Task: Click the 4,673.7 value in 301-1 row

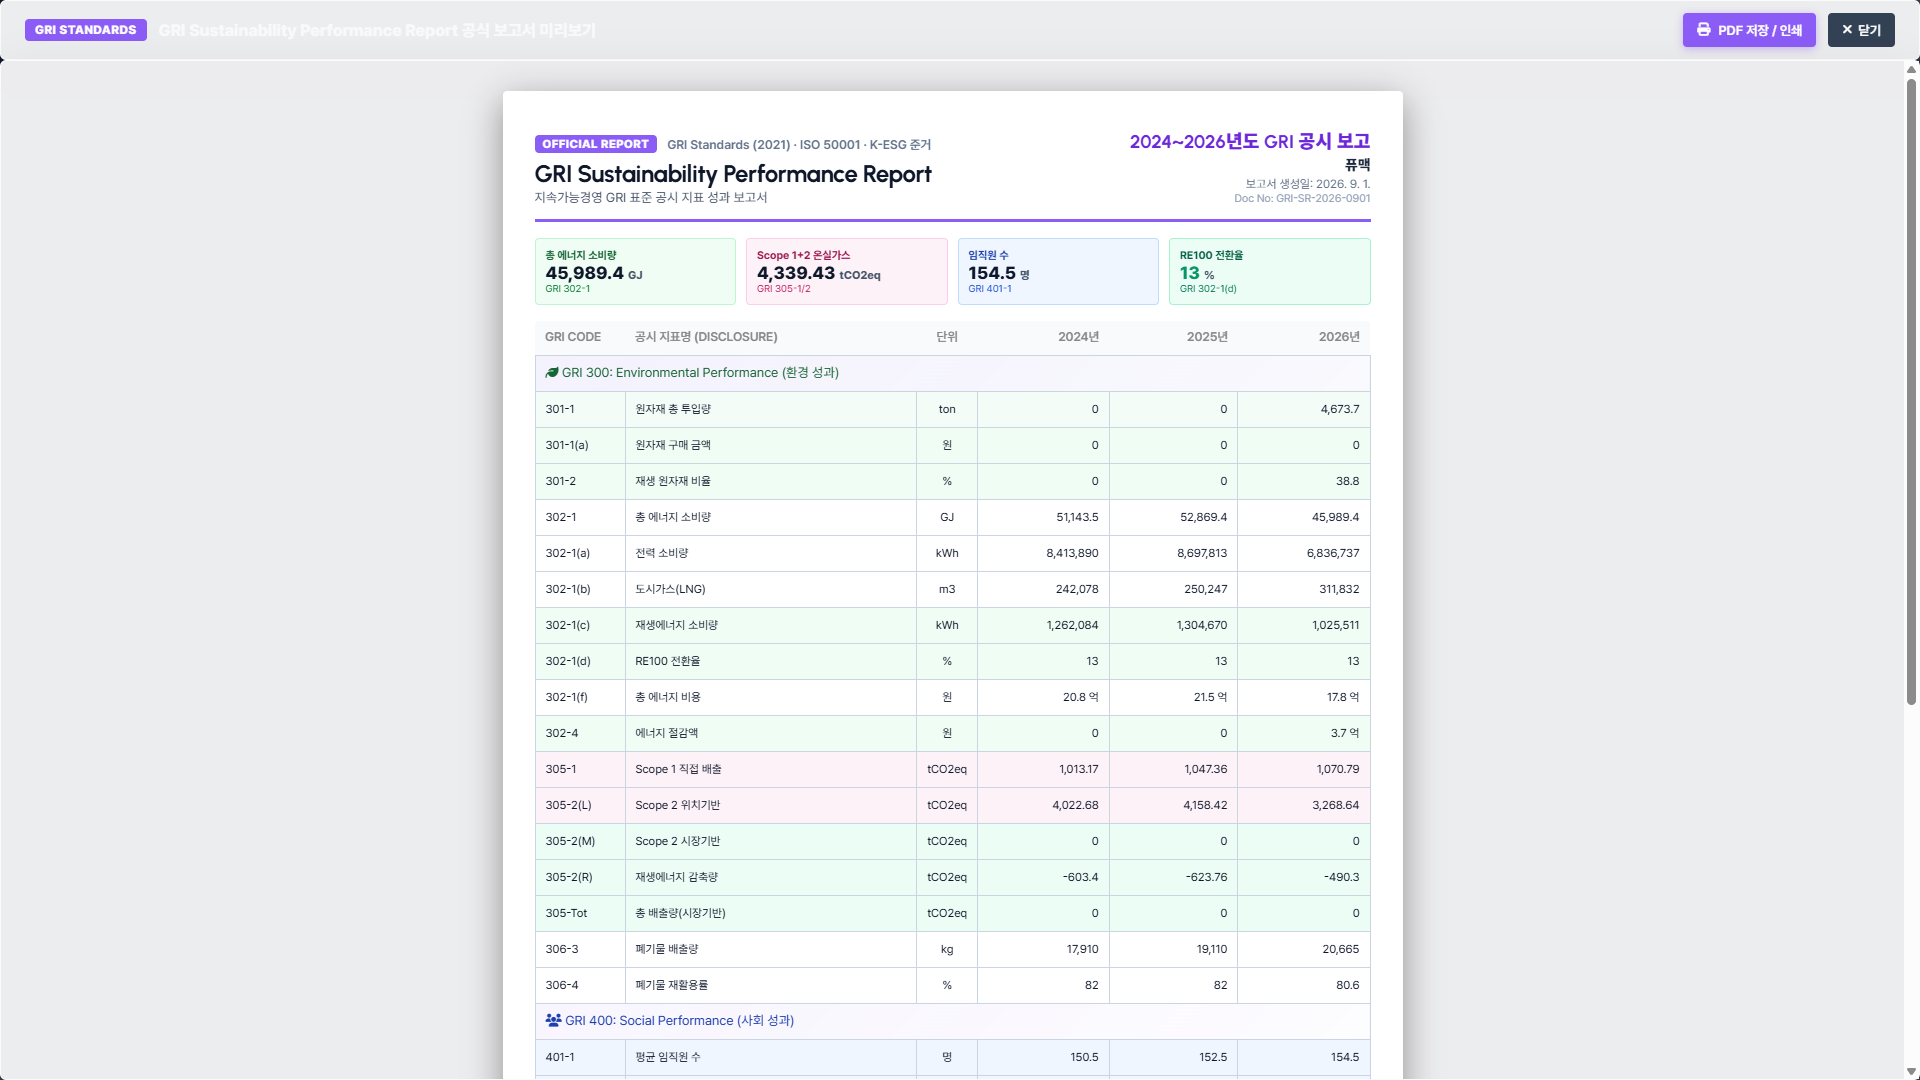Action: 1340,409
